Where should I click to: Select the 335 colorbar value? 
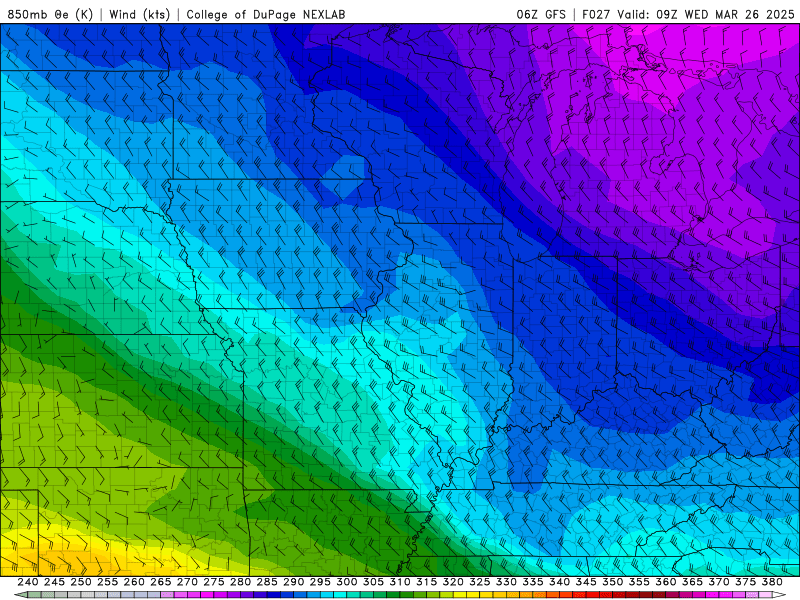pyautogui.click(x=533, y=582)
